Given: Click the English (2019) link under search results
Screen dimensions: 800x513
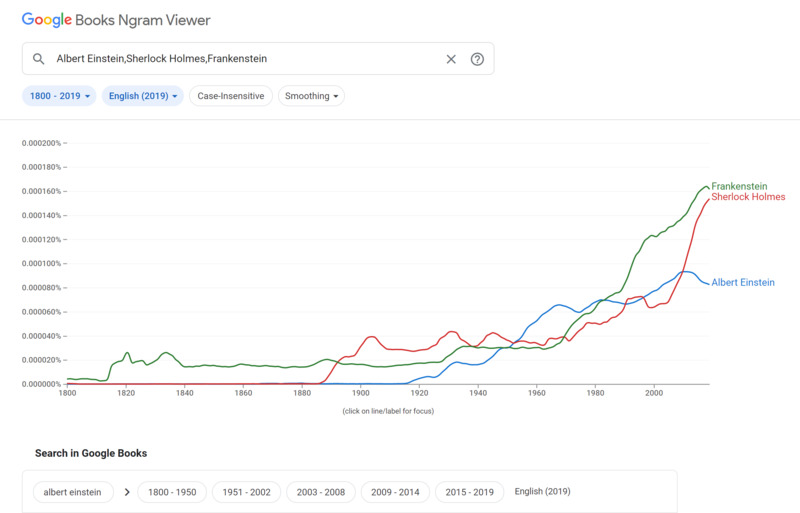Looking at the screenshot, I should click(542, 492).
